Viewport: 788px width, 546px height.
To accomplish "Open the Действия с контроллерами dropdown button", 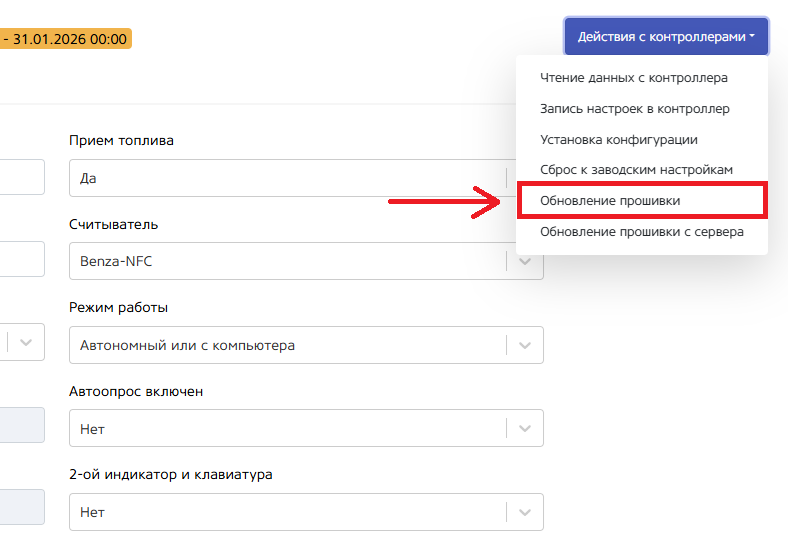I will pyautogui.click(x=666, y=36).
